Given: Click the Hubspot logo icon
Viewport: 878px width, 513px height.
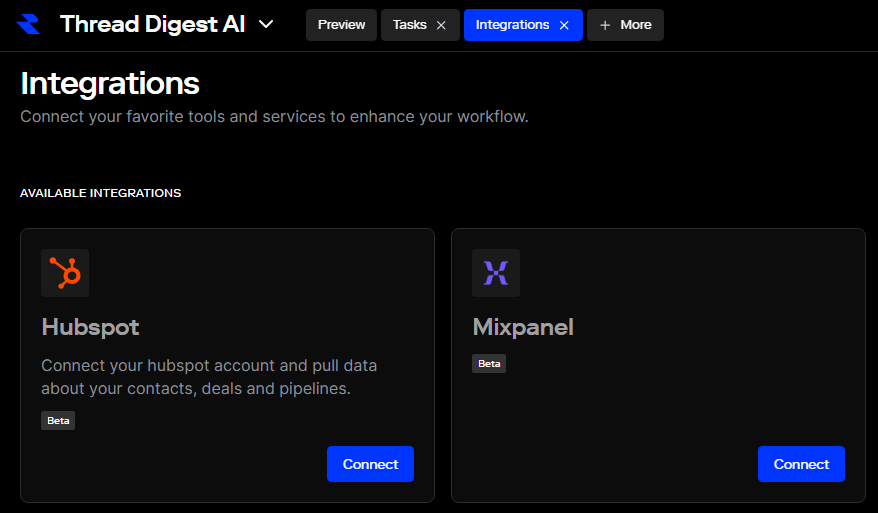Looking at the screenshot, I should pos(65,273).
